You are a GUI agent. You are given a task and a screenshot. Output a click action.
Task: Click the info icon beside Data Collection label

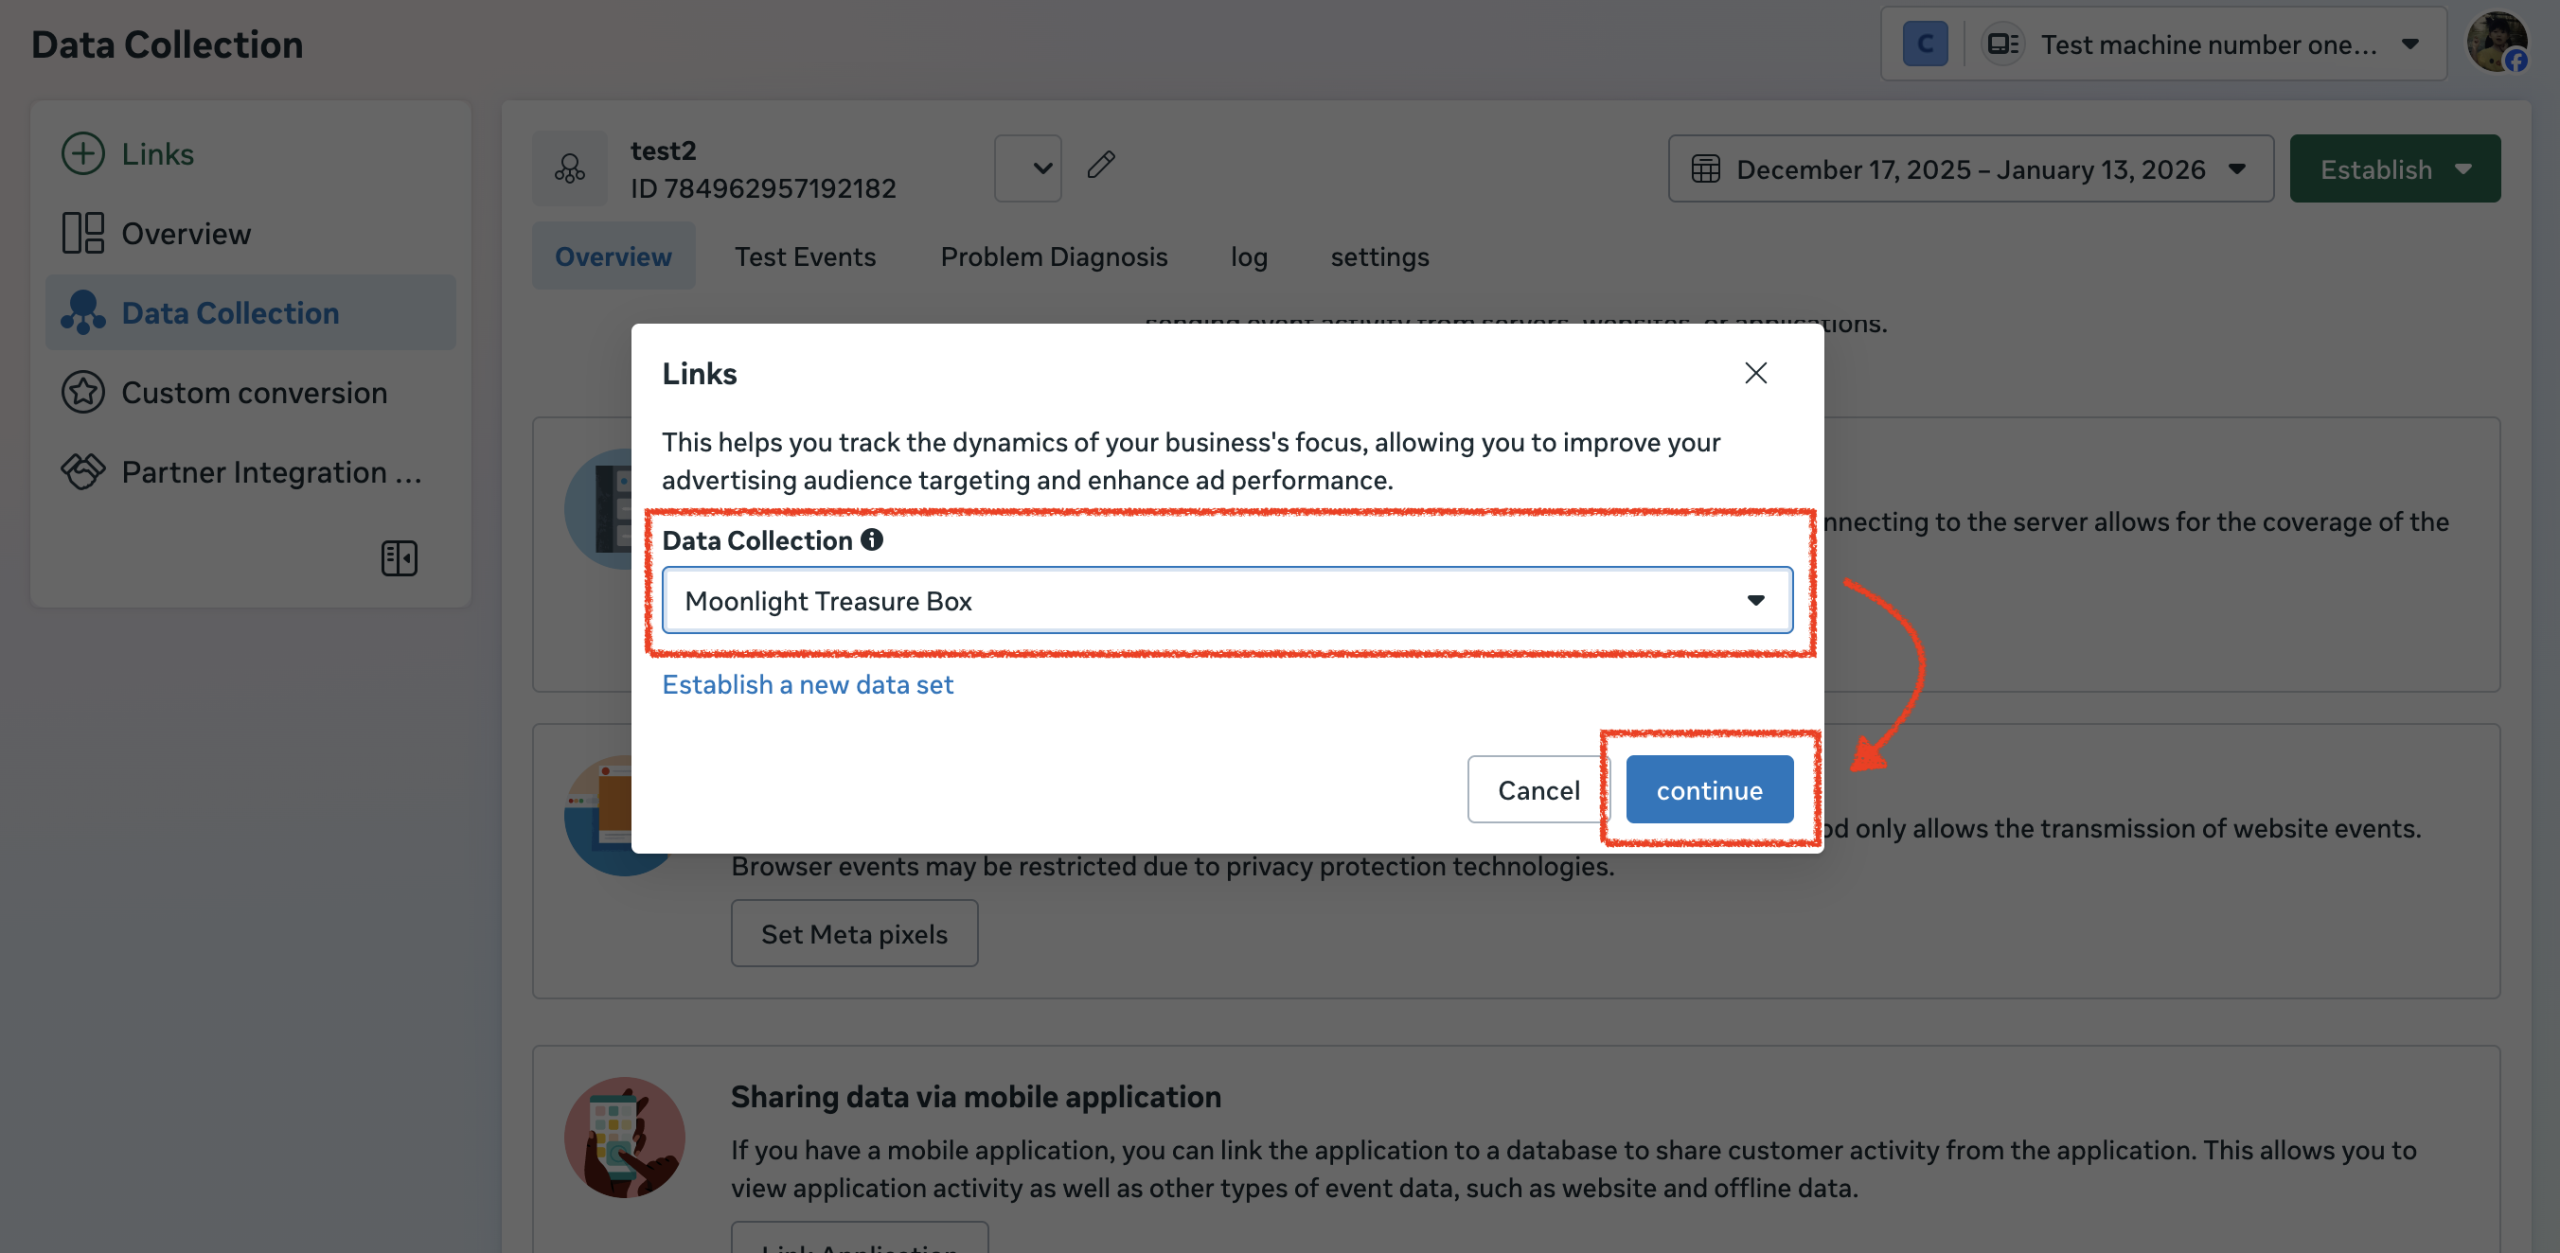[872, 540]
